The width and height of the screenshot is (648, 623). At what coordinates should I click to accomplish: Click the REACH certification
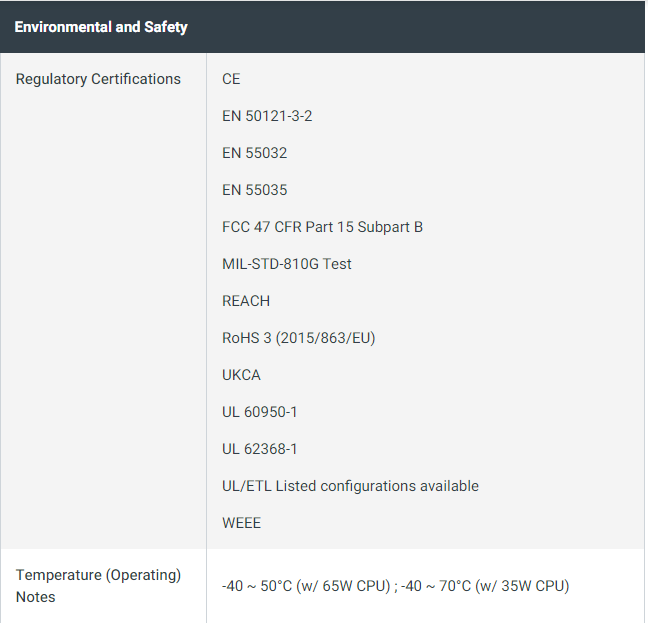click(x=246, y=301)
